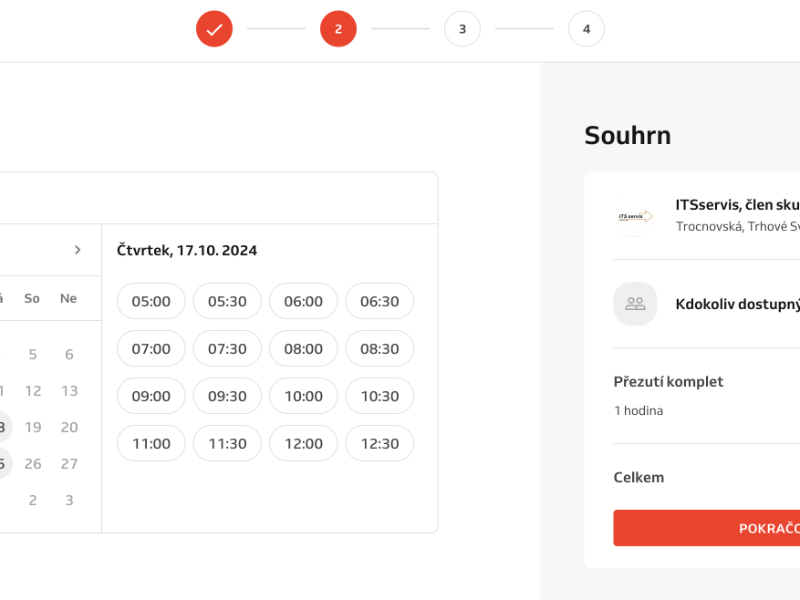The height and width of the screenshot is (600, 800).
Task: Click the completed step one checkmark
Action: click(x=214, y=29)
